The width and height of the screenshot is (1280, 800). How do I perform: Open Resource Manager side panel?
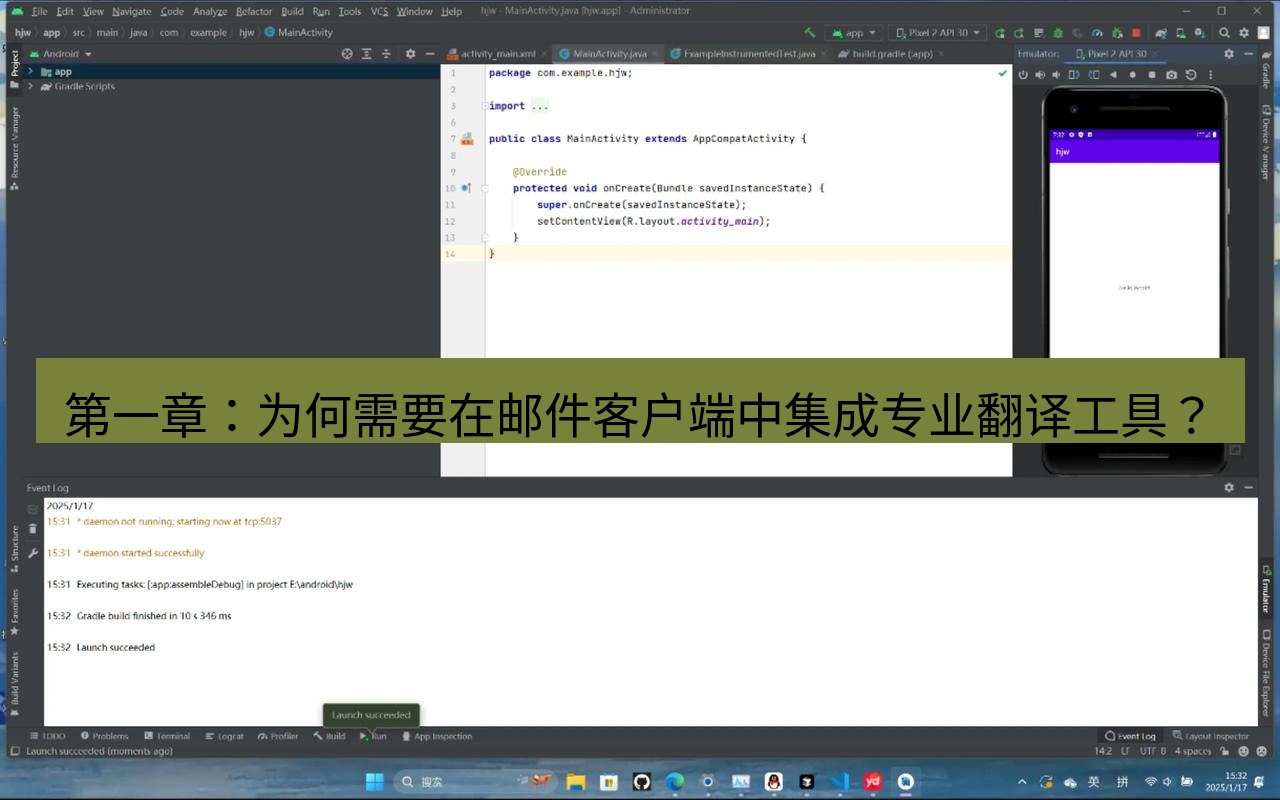14,148
